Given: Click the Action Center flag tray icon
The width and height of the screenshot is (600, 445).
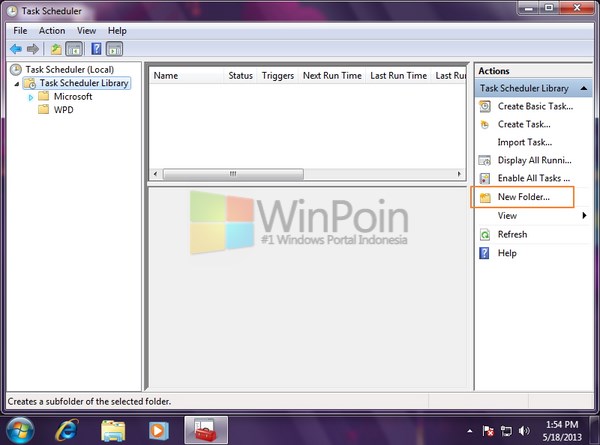Looking at the screenshot, I should pyautogui.click(x=488, y=431).
